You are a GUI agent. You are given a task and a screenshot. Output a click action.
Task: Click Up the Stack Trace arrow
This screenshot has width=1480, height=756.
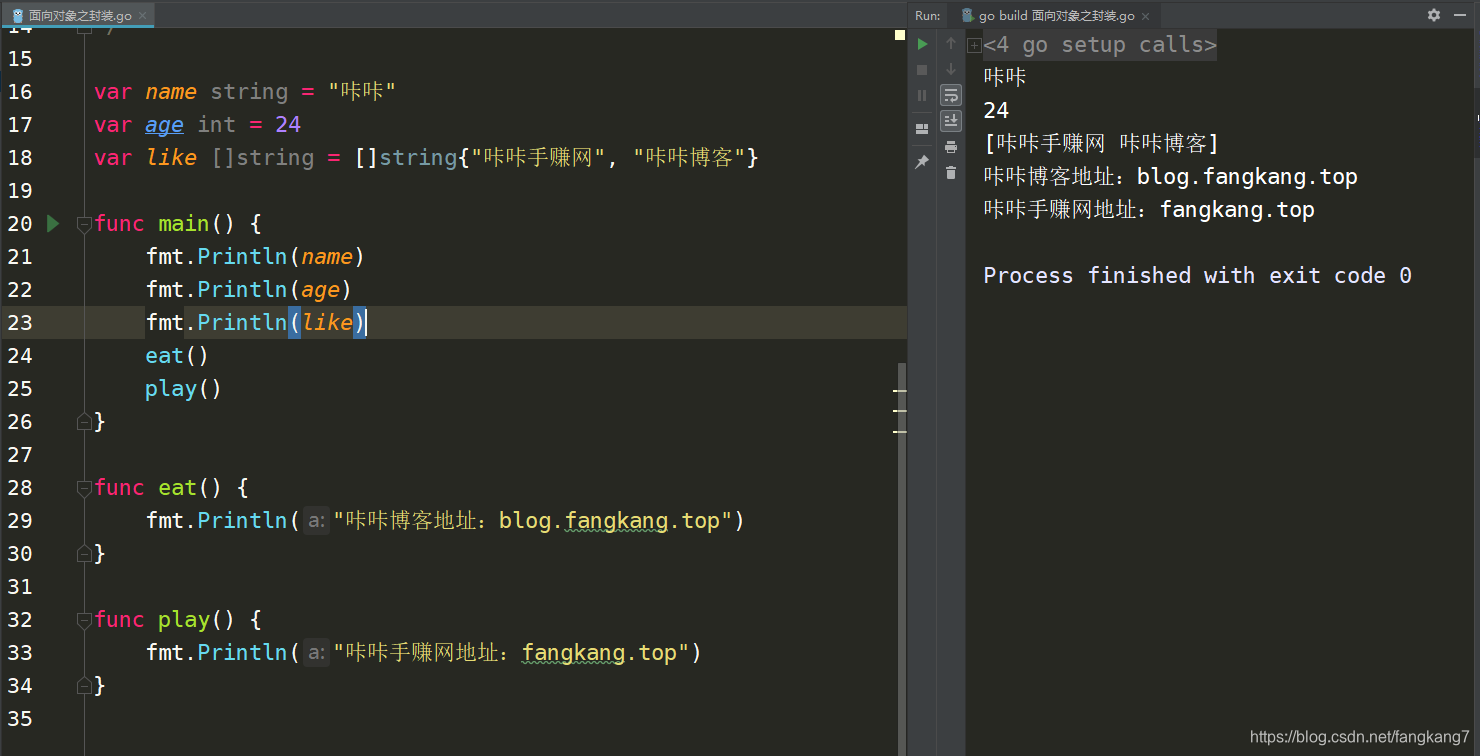[951, 44]
